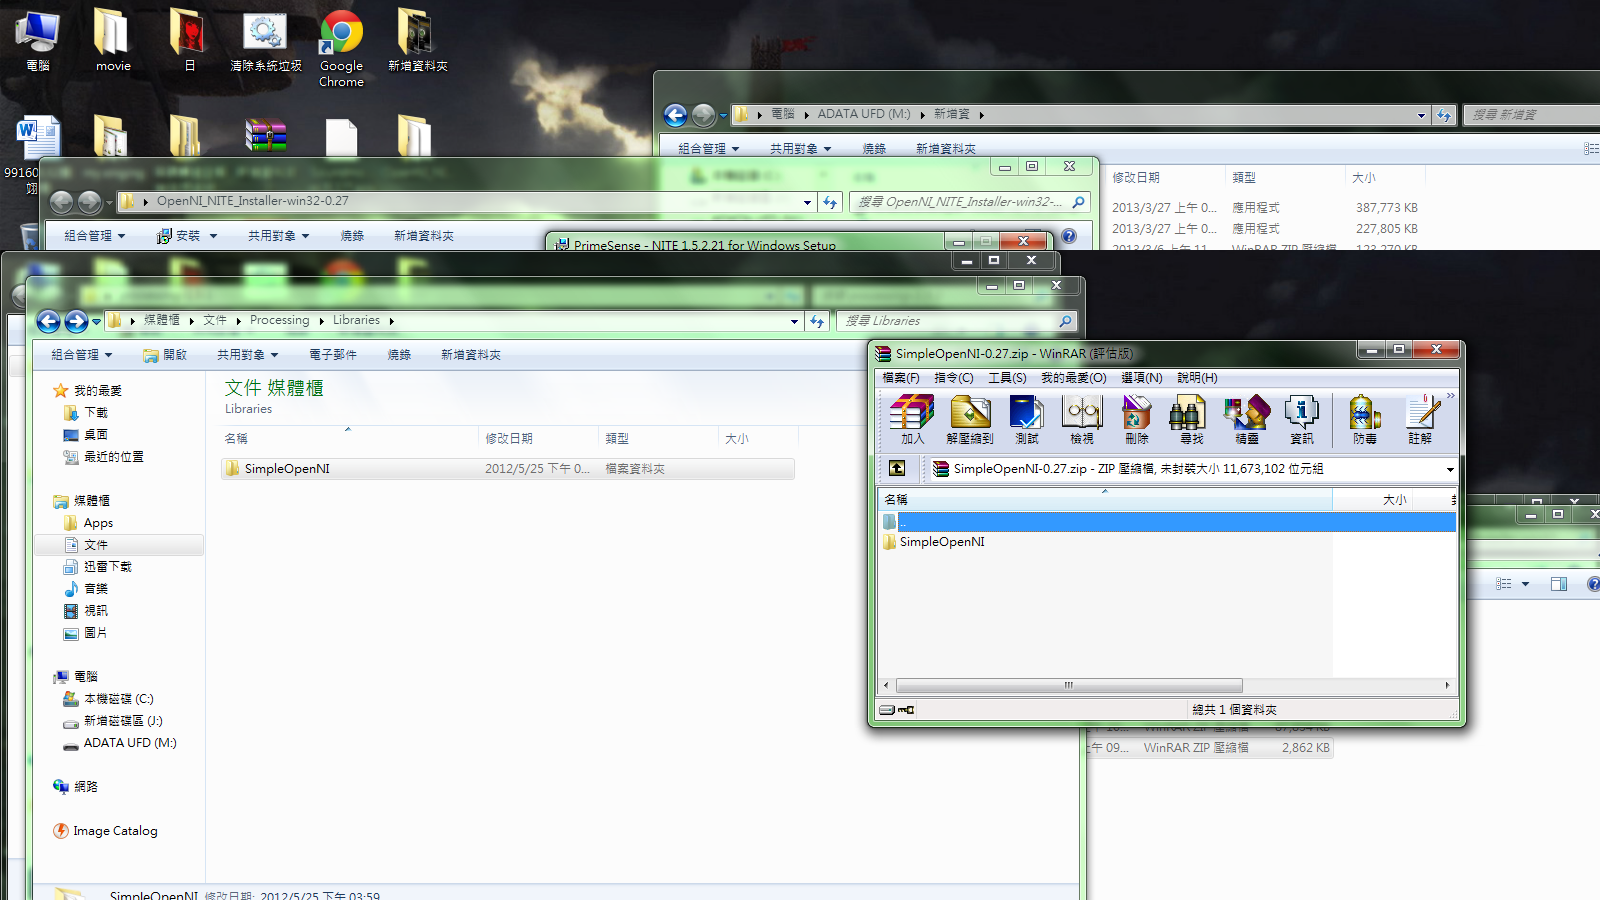Sort Libraries file list by 修改日期 column
This screenshot has height=900, width=1600.
tap(539, 439)
